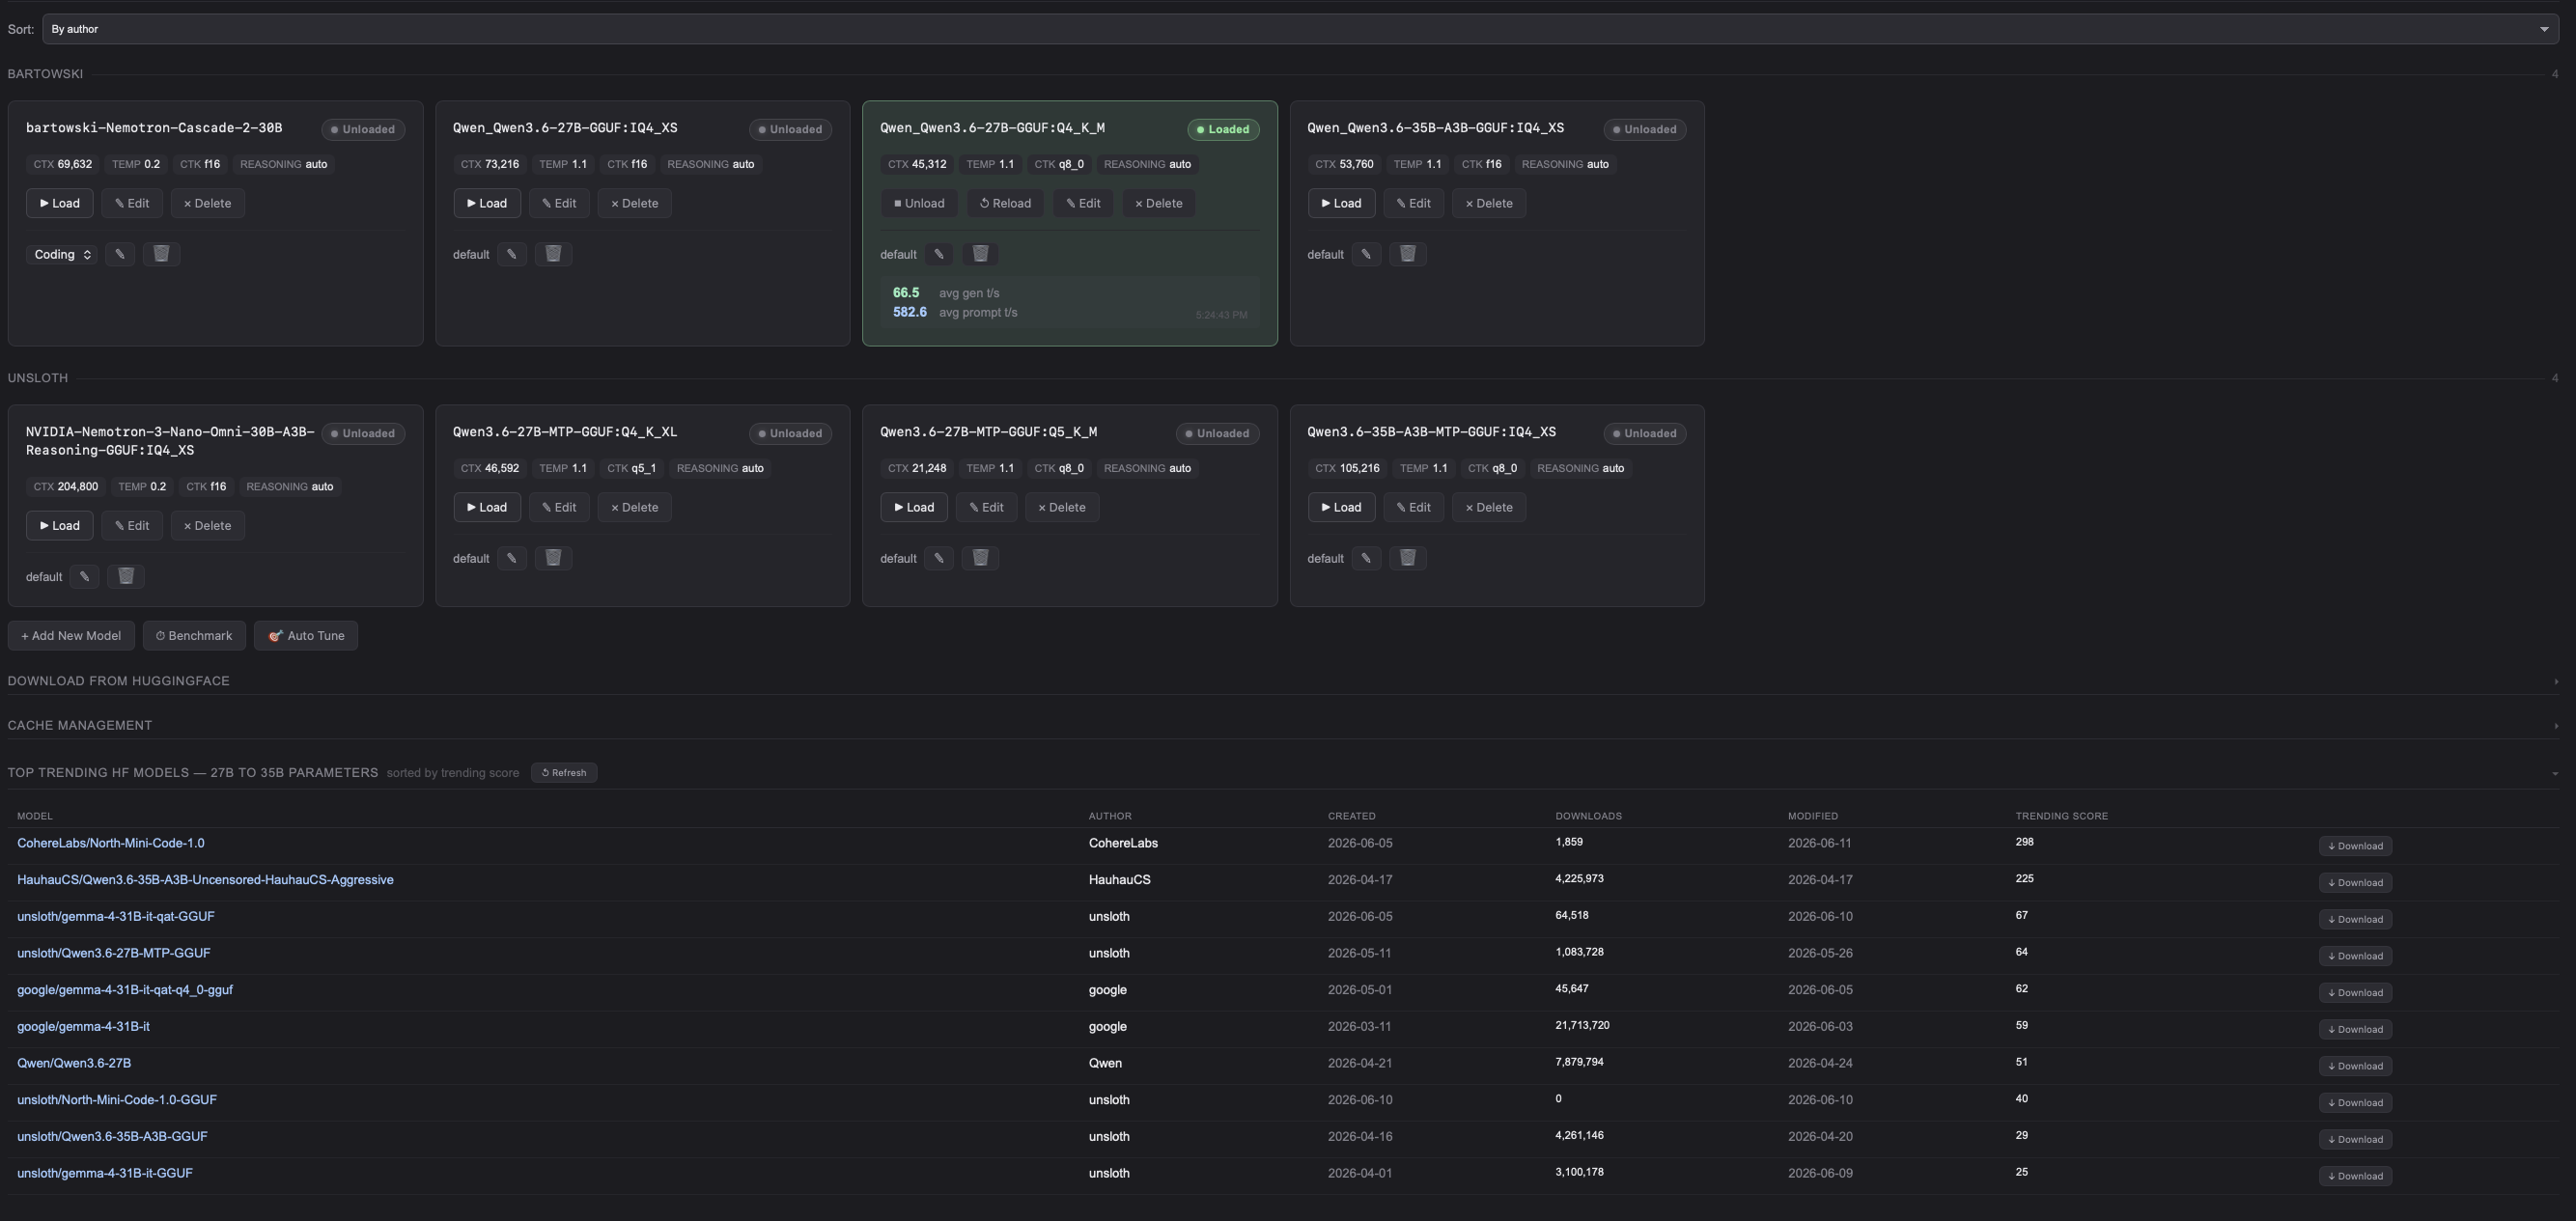
Task: Download CohereLabs/North-Mini-Code-1.0
Action: pos(2355,846)
